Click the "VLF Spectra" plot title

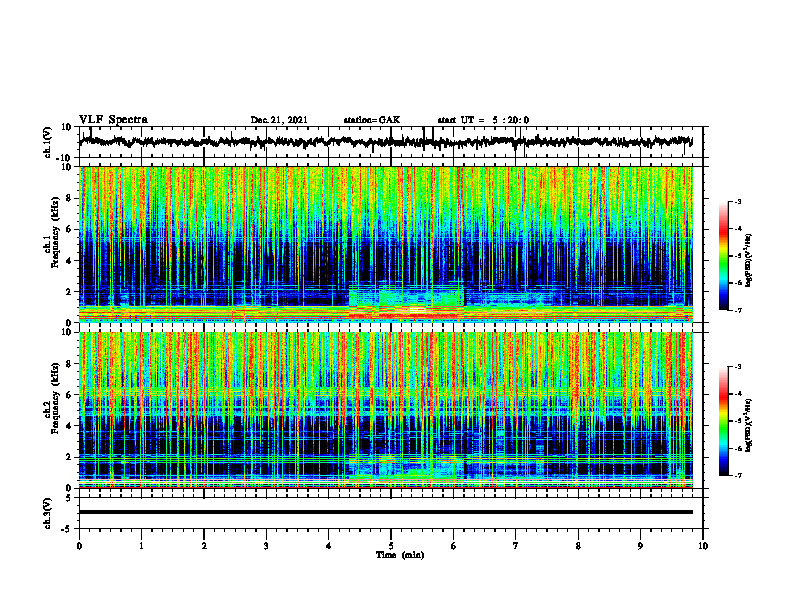pos(113,120)
